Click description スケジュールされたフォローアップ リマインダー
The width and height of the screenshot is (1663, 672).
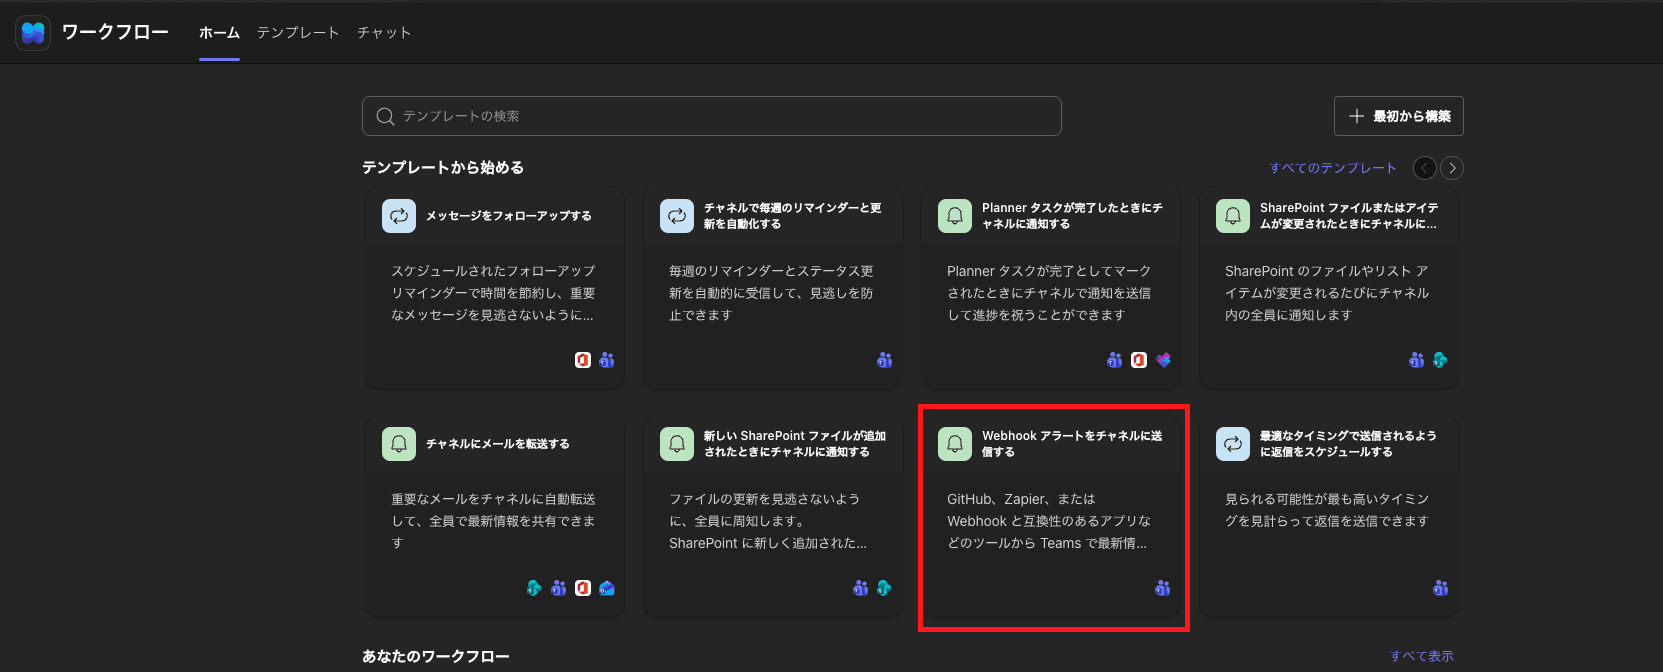pos(493,293)
